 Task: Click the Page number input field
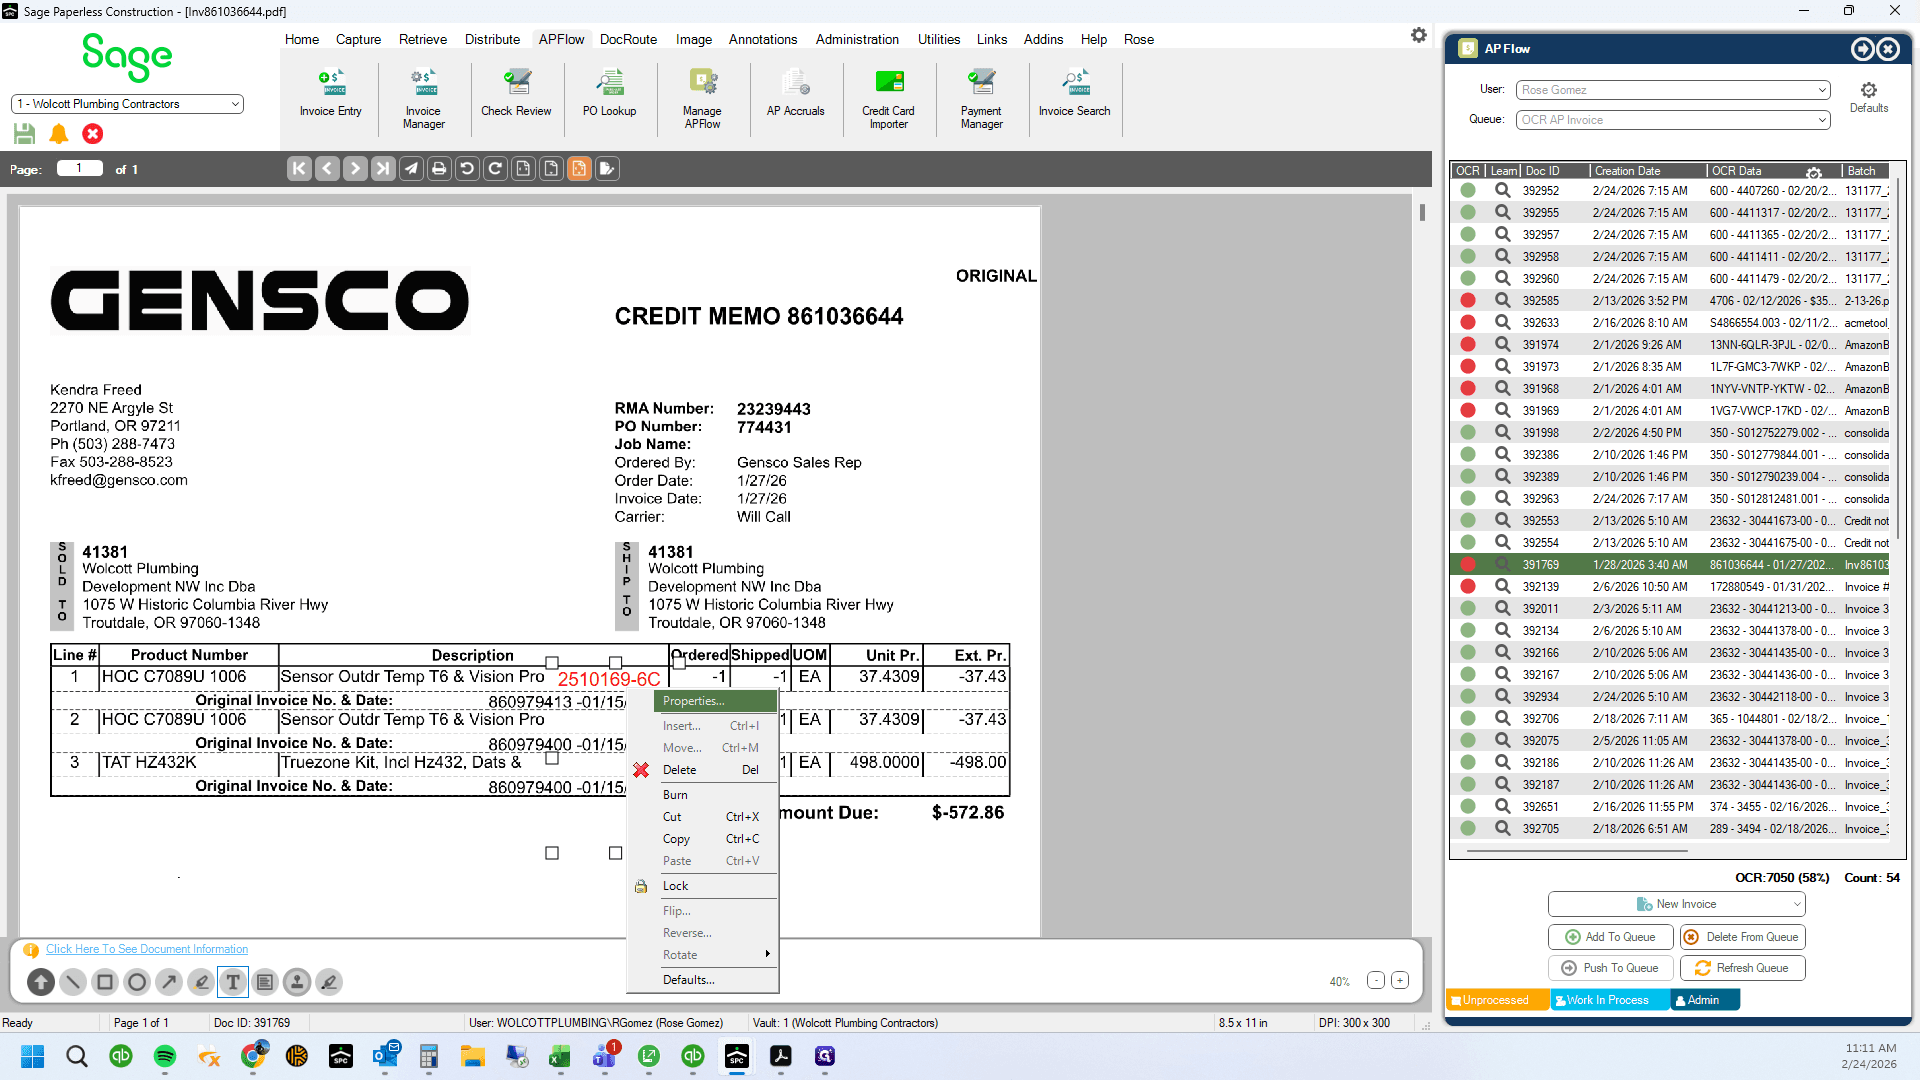[x=80, y=169]
